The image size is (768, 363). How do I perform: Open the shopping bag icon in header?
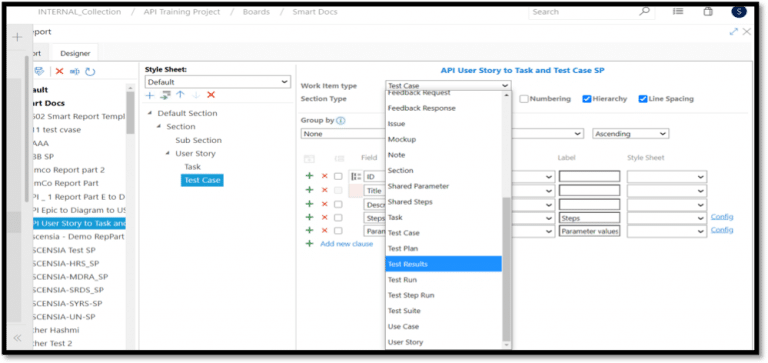pyautogui.click(x=708, y=12)
